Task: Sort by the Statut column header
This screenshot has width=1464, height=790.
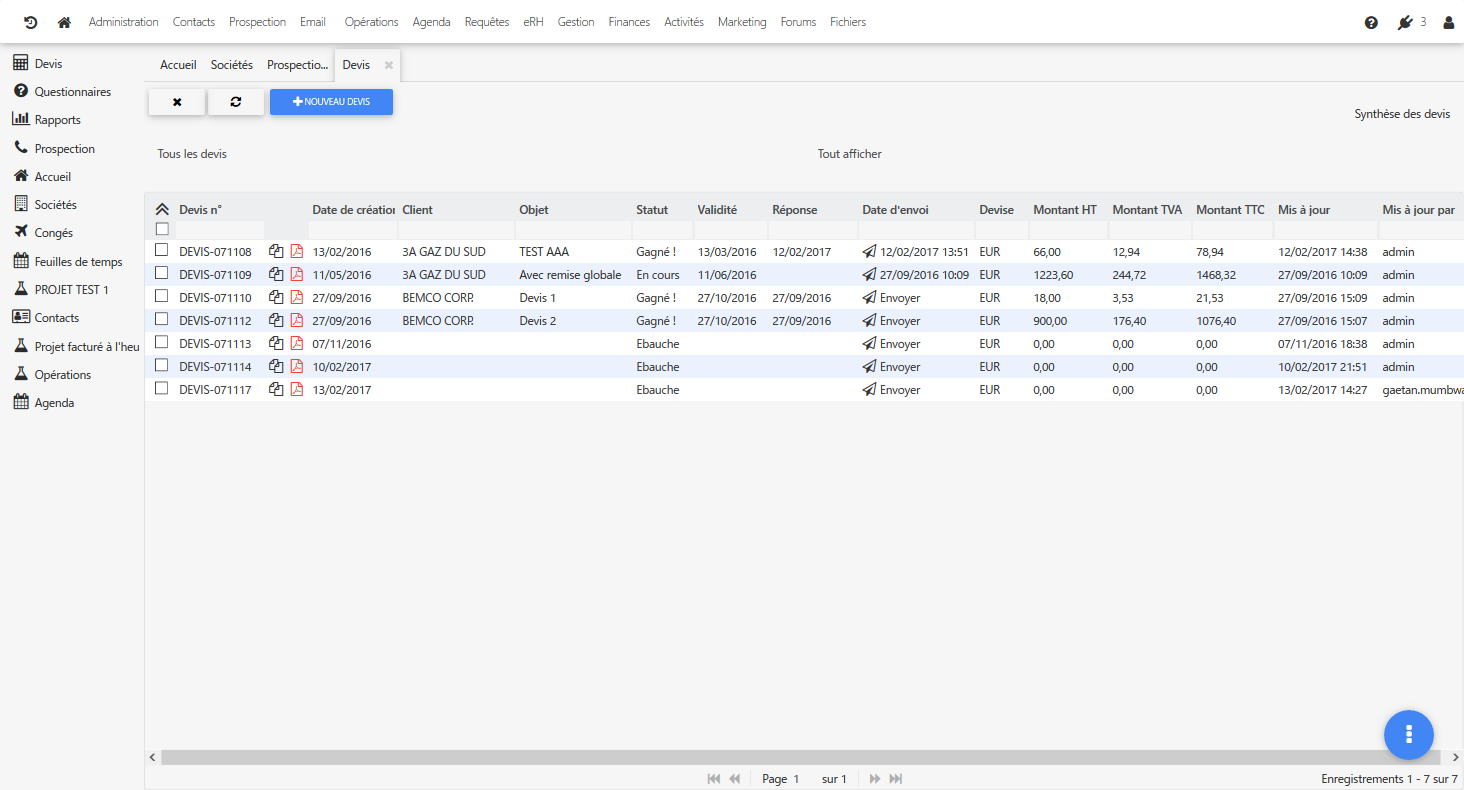Action: click(x=652, y=210)
